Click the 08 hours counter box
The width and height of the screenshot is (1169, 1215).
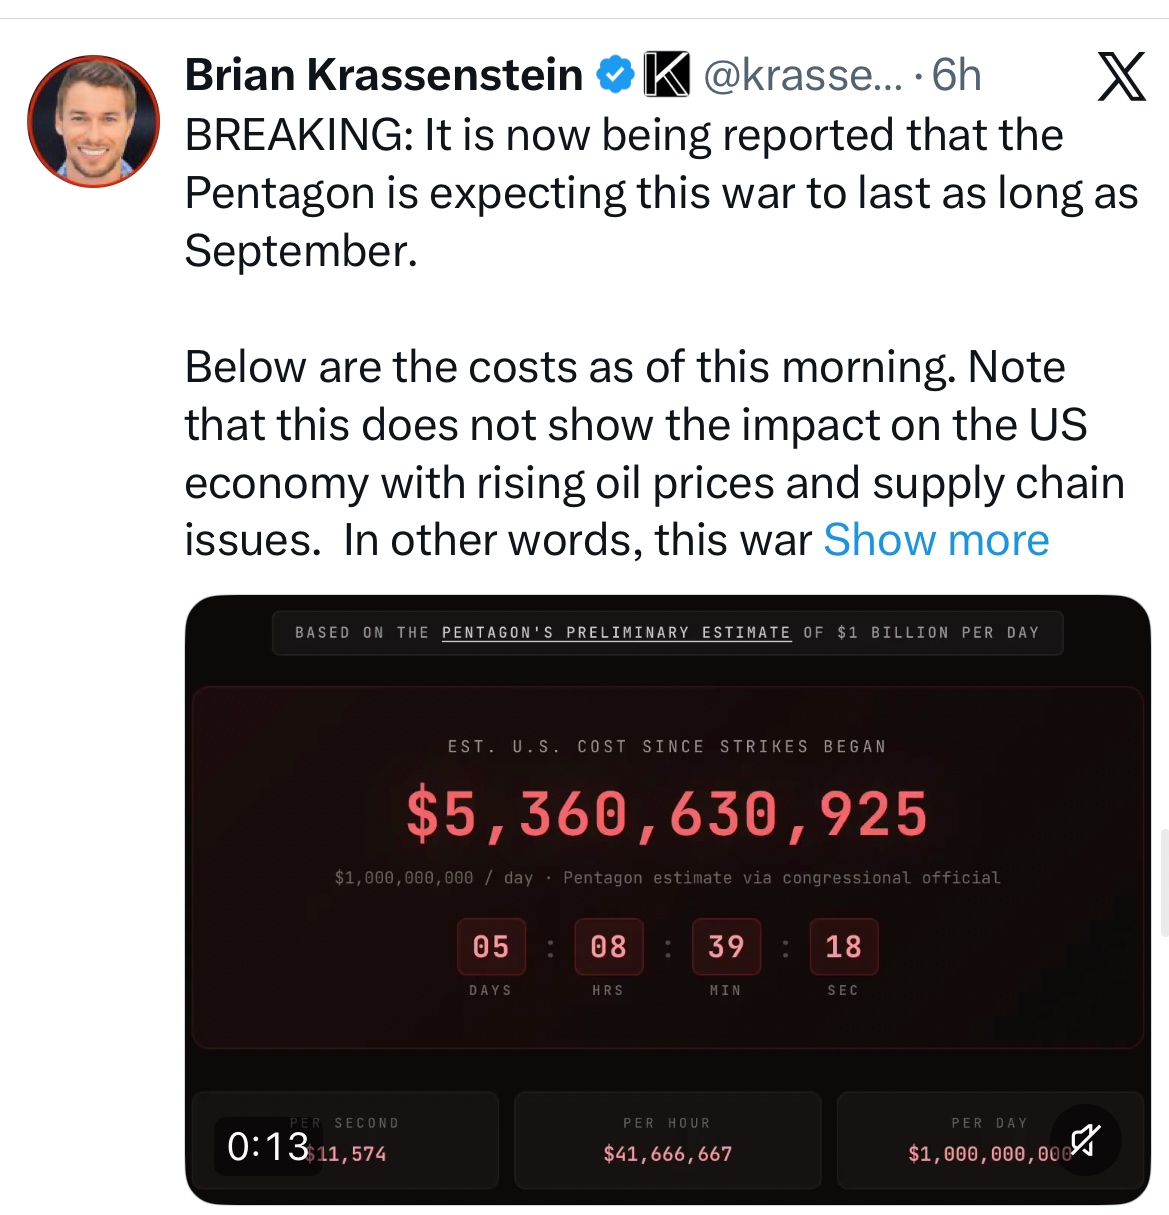tap(608, 946)
